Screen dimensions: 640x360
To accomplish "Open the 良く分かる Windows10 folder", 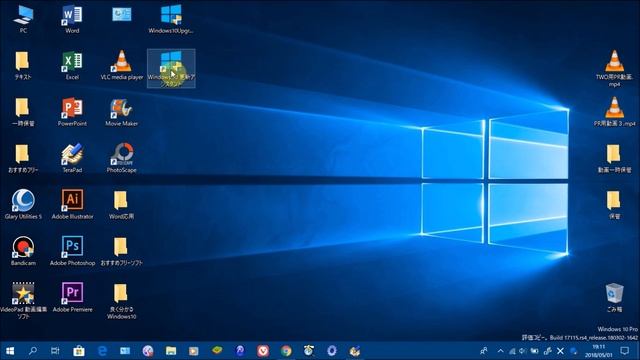I will tap(121, 301).
